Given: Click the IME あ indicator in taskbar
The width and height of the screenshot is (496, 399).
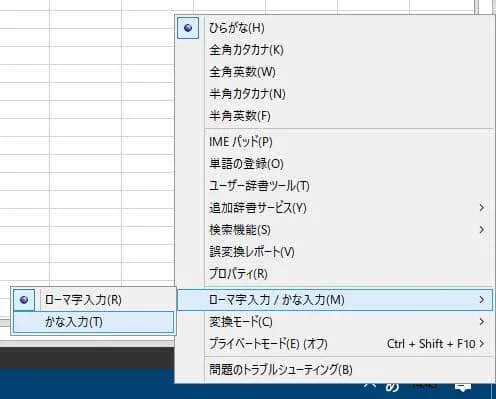Looking at the screenshot, I should pos(392,387).
